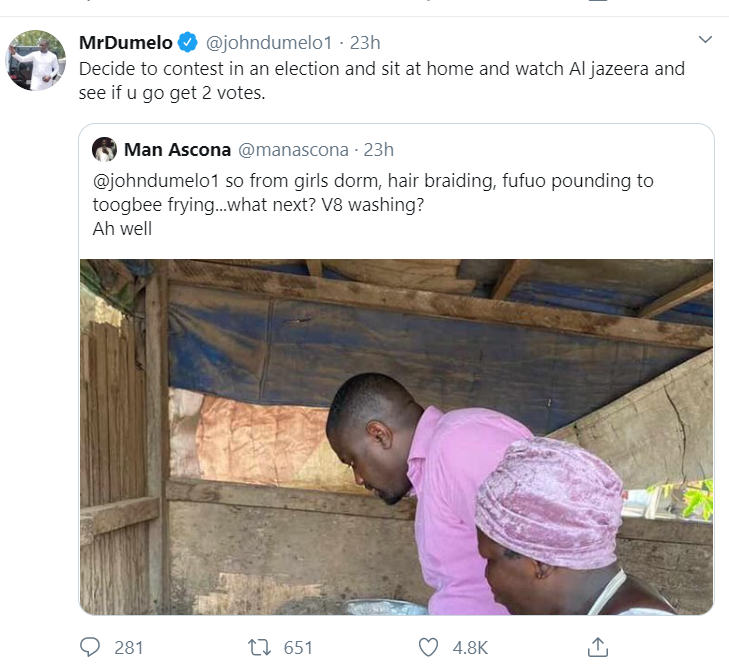The width and height of the screenshot is (729, 671).
Task: Visit the @manascona handle
Action: 293,150
